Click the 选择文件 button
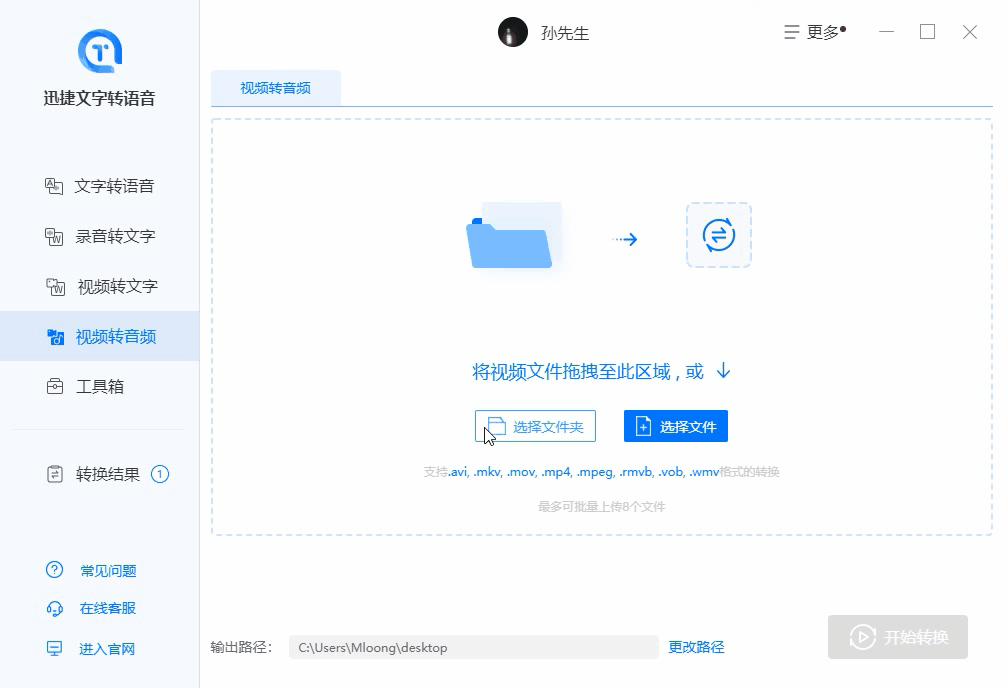This screenshot has width=1008, height=688. (x=676, y=426)
